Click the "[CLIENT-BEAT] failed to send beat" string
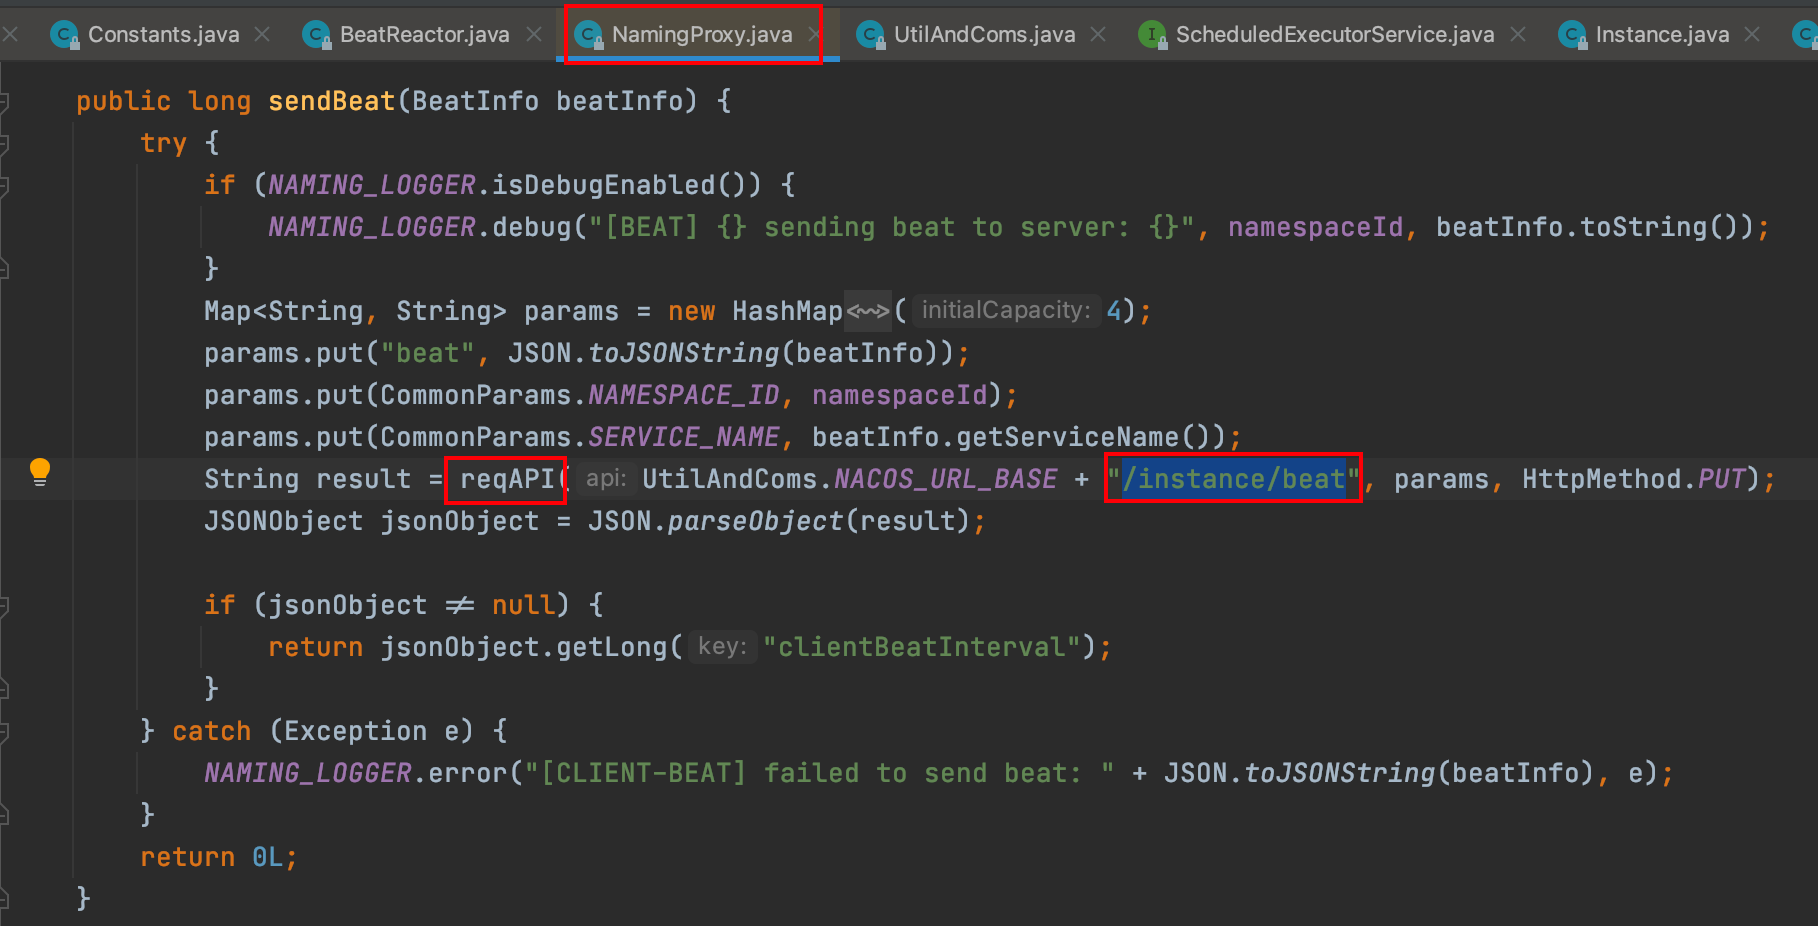Screen dimensions: 1818x926 pyautogui.click(x=820, y=774)
